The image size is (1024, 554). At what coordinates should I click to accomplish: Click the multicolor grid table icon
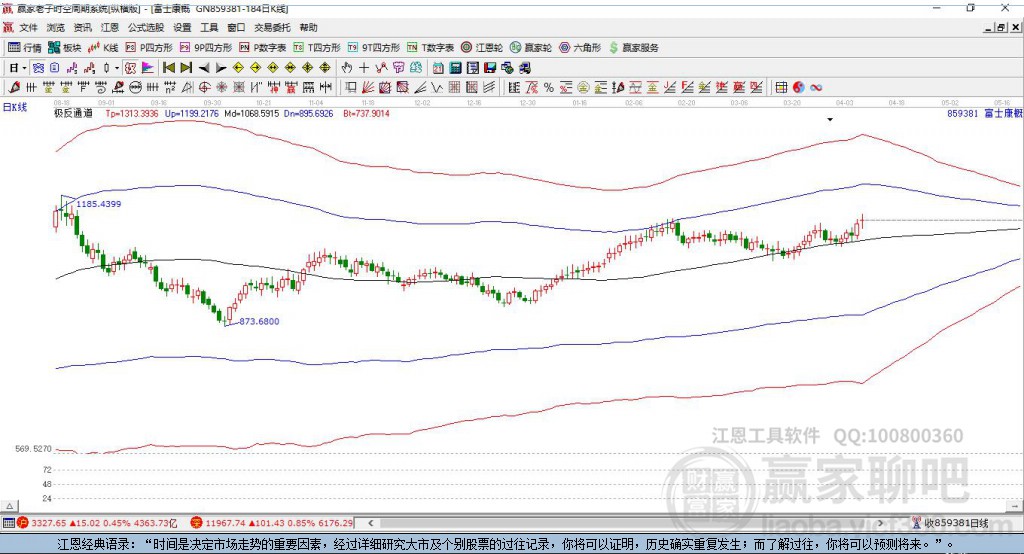(x=781, y=88)
